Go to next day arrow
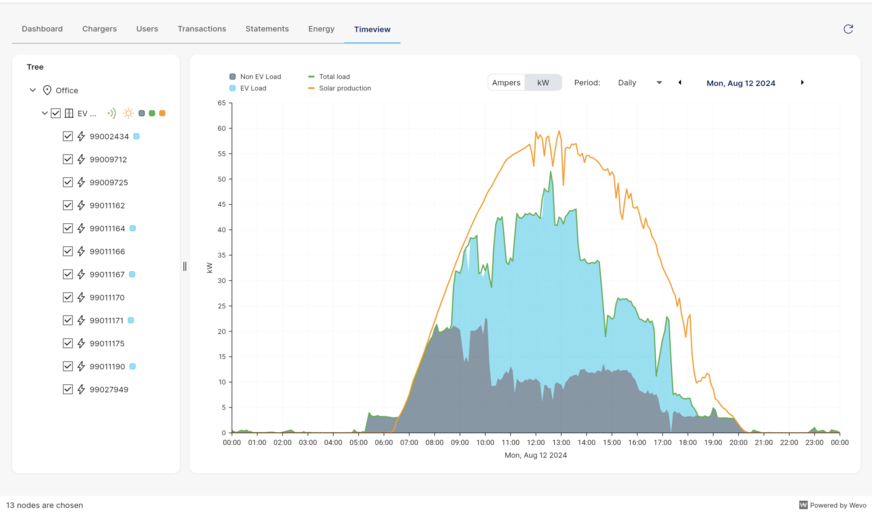Screen dimensions: 872x514 coord(802,83)
